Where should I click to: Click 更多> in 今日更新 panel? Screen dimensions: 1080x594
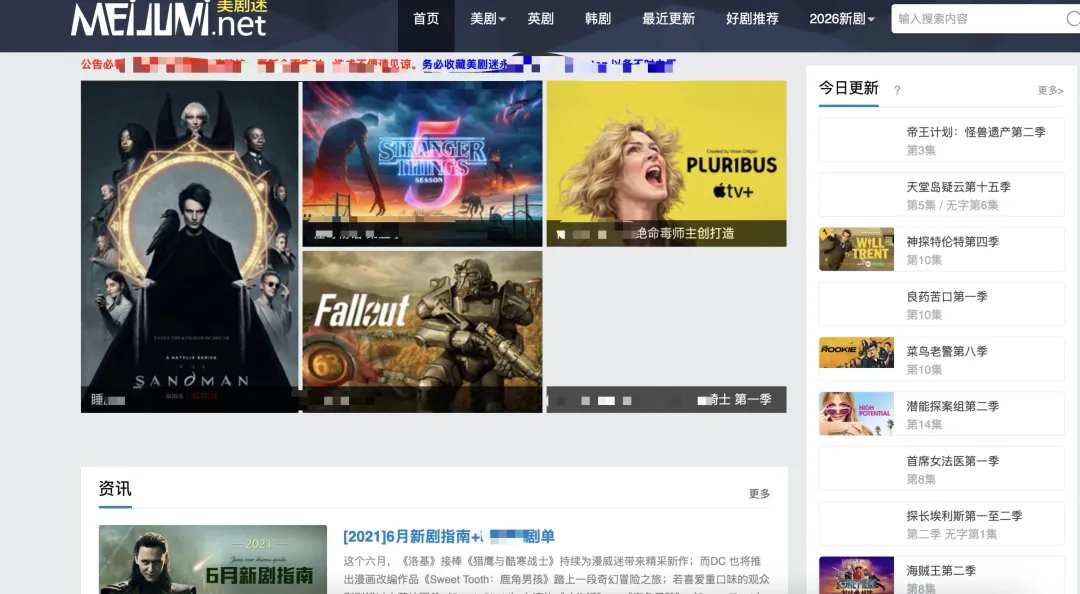coord(1050,90)
